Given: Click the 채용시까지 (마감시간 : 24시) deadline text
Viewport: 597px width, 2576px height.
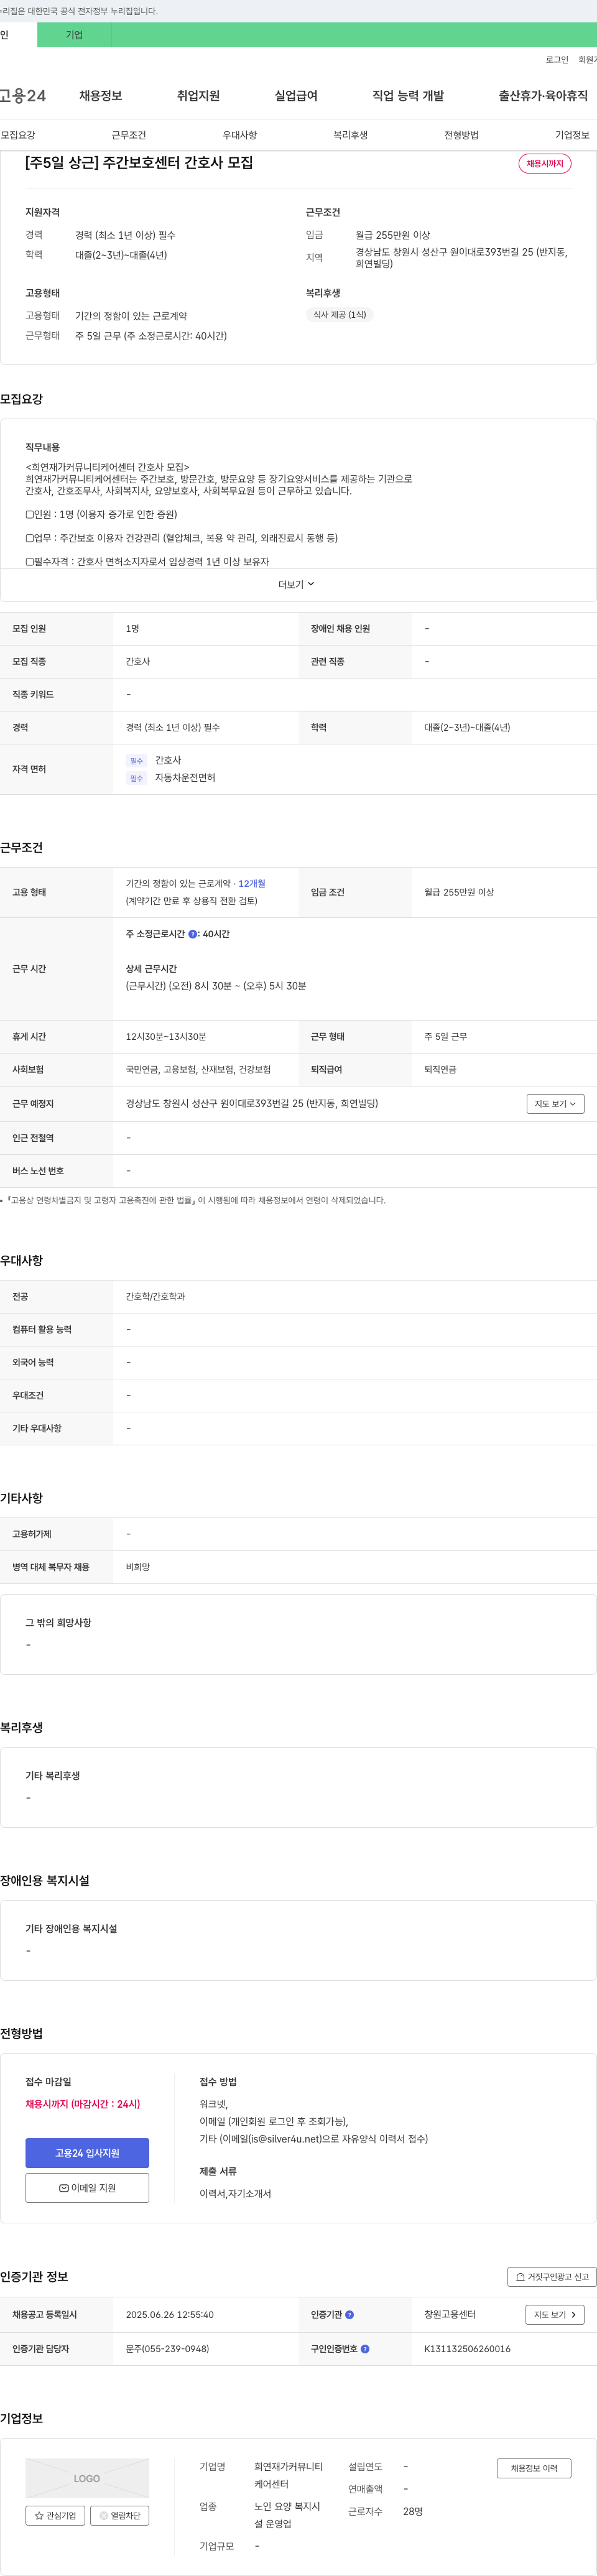Looking at the screenshot, I should pyautogui.click(x=83, y=2104).
